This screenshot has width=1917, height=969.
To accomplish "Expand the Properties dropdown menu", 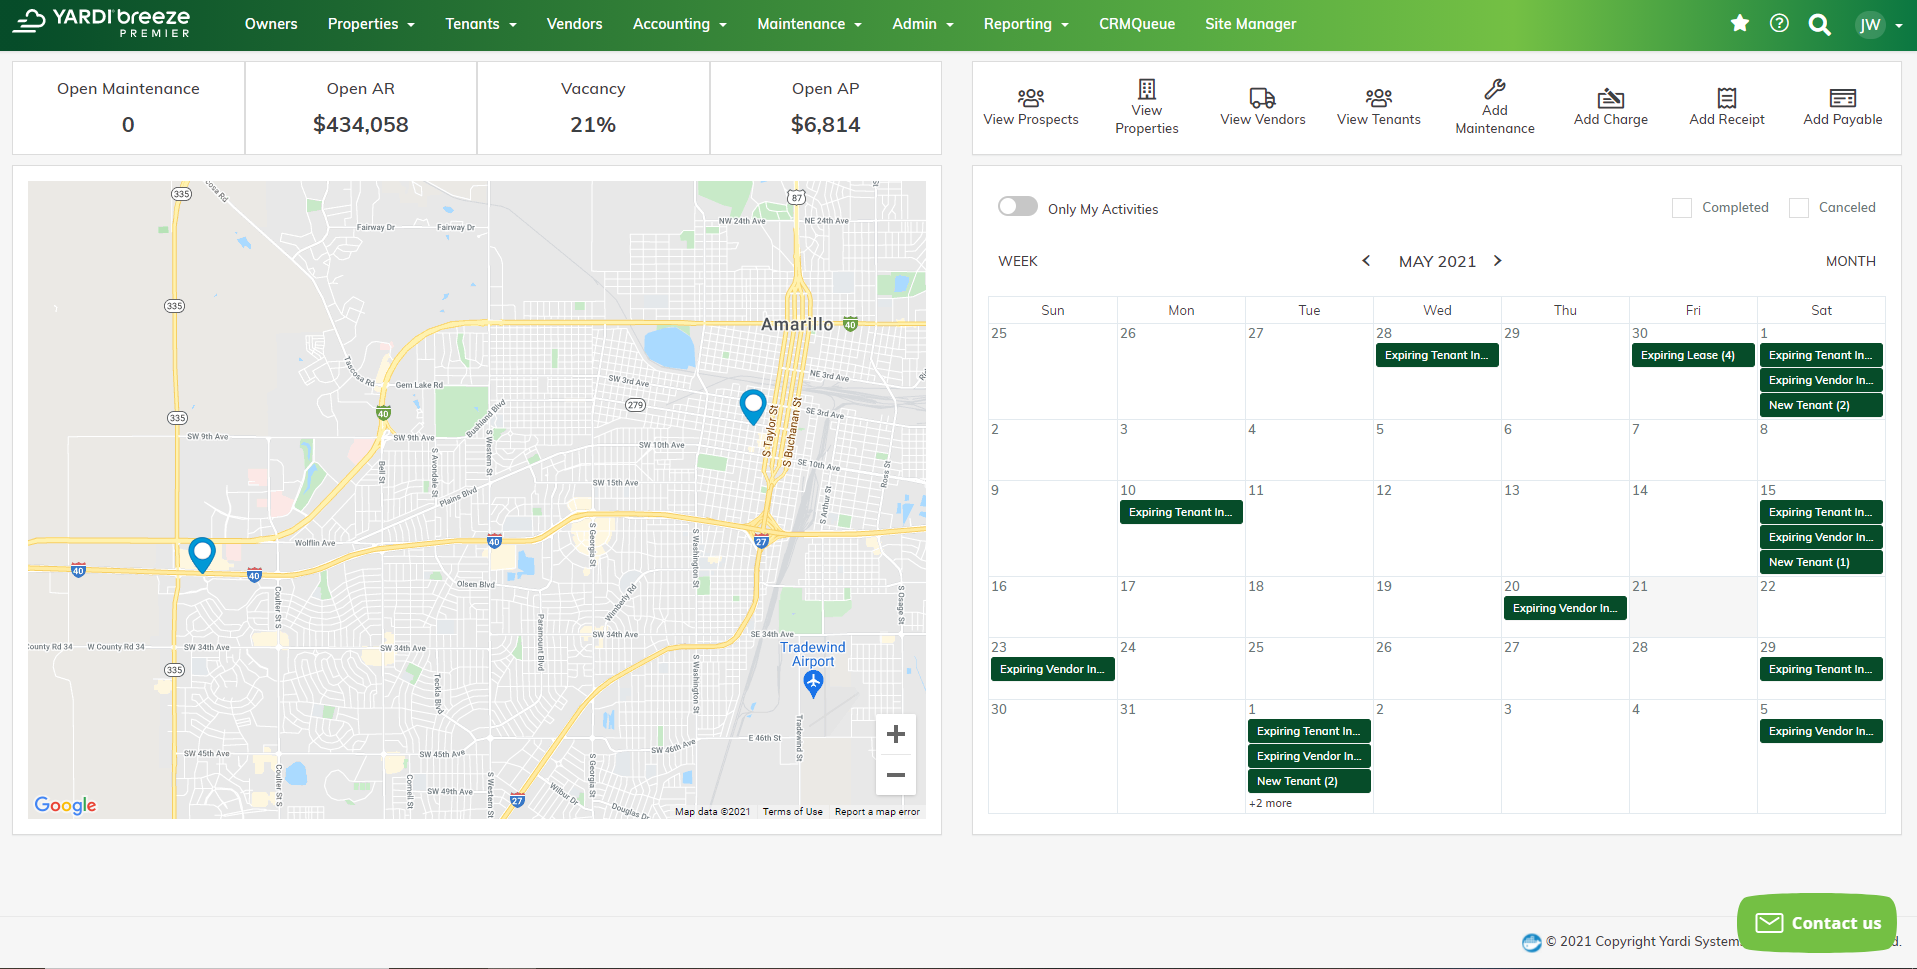I will (371, 24).
